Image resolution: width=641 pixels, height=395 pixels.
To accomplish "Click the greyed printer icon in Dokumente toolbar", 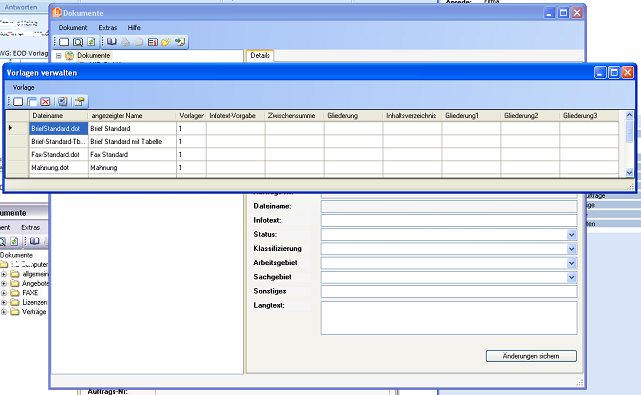I will tap(126, 42).
